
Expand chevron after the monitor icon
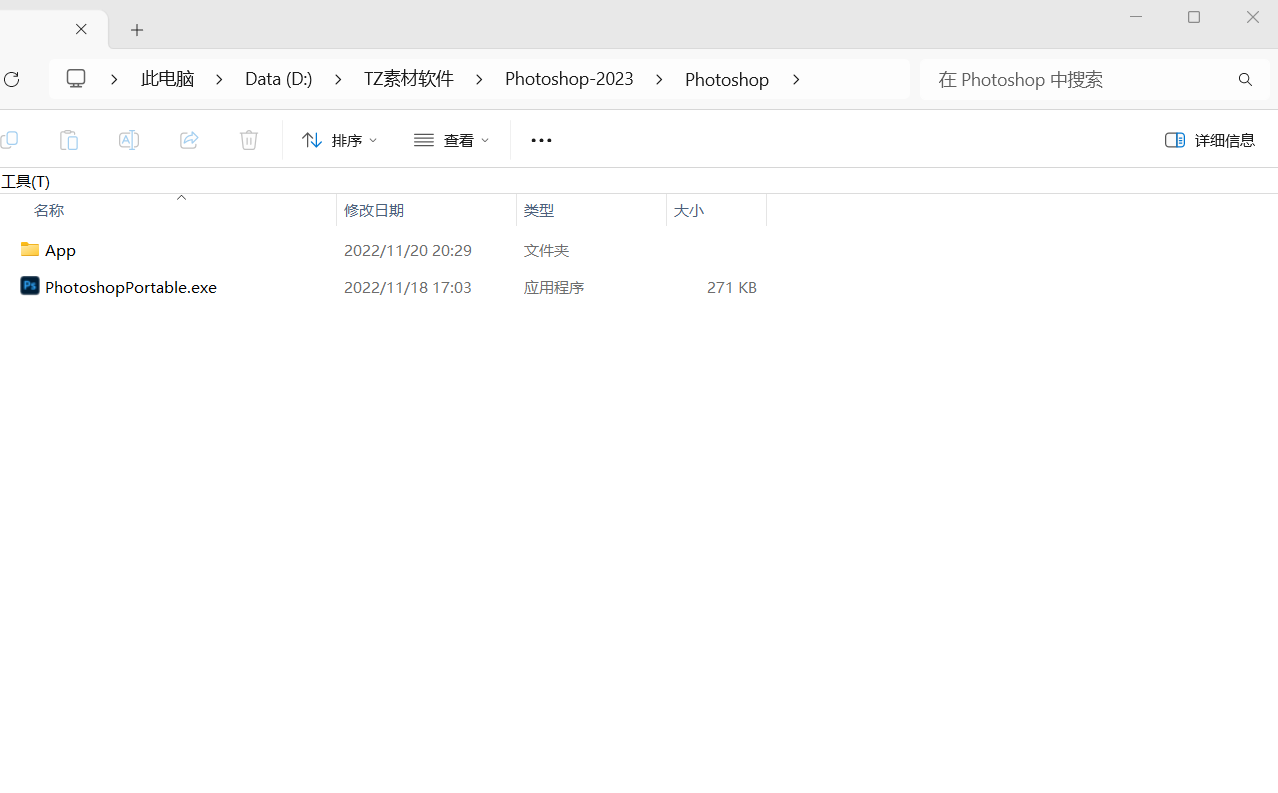tap(114, 79)
